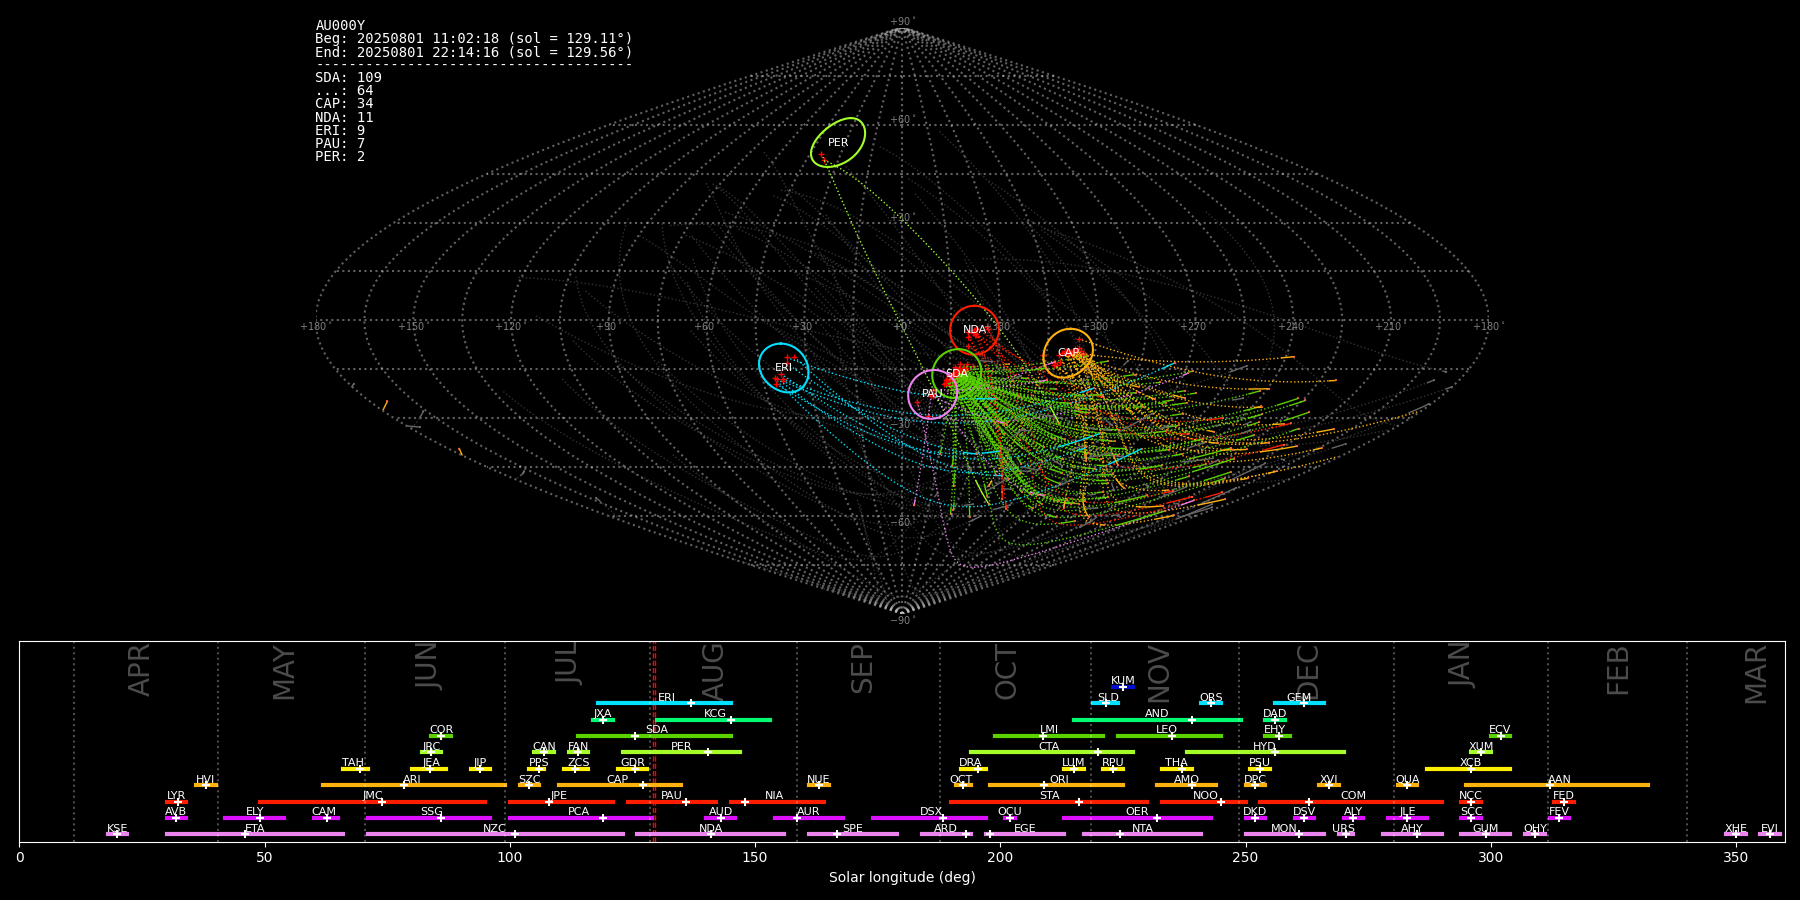Click the LMI shower bar in timeline
Screen dimensions: 1800x900
[1049, 736]
